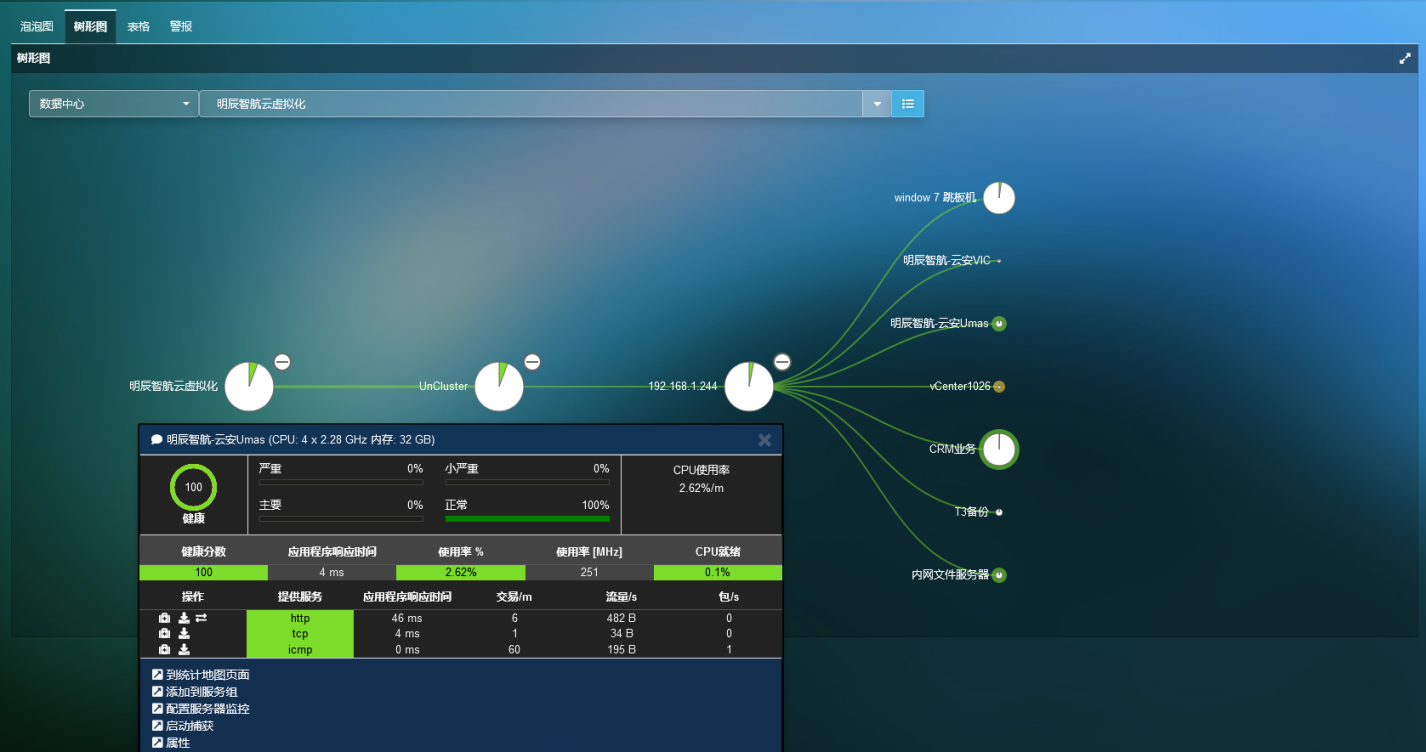This screenshot has height=752, width=1426.
Task: Click the UnCluster pie node
Action: pyautogui.click(x=499, y=387)
